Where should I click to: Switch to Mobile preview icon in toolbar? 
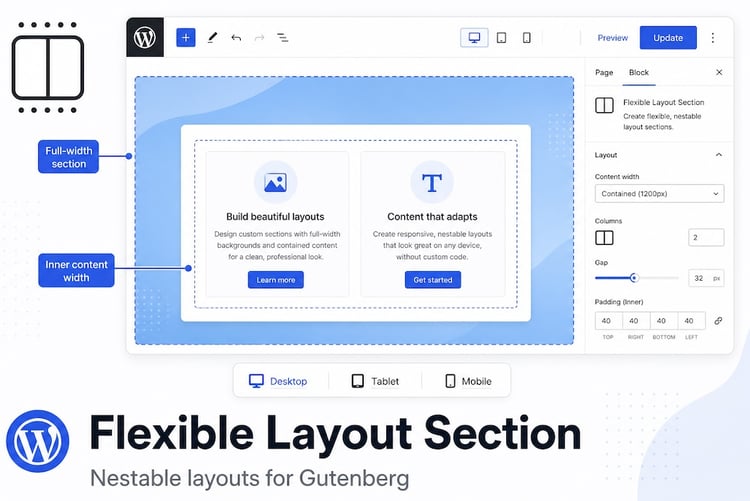[x=527, y=37]
